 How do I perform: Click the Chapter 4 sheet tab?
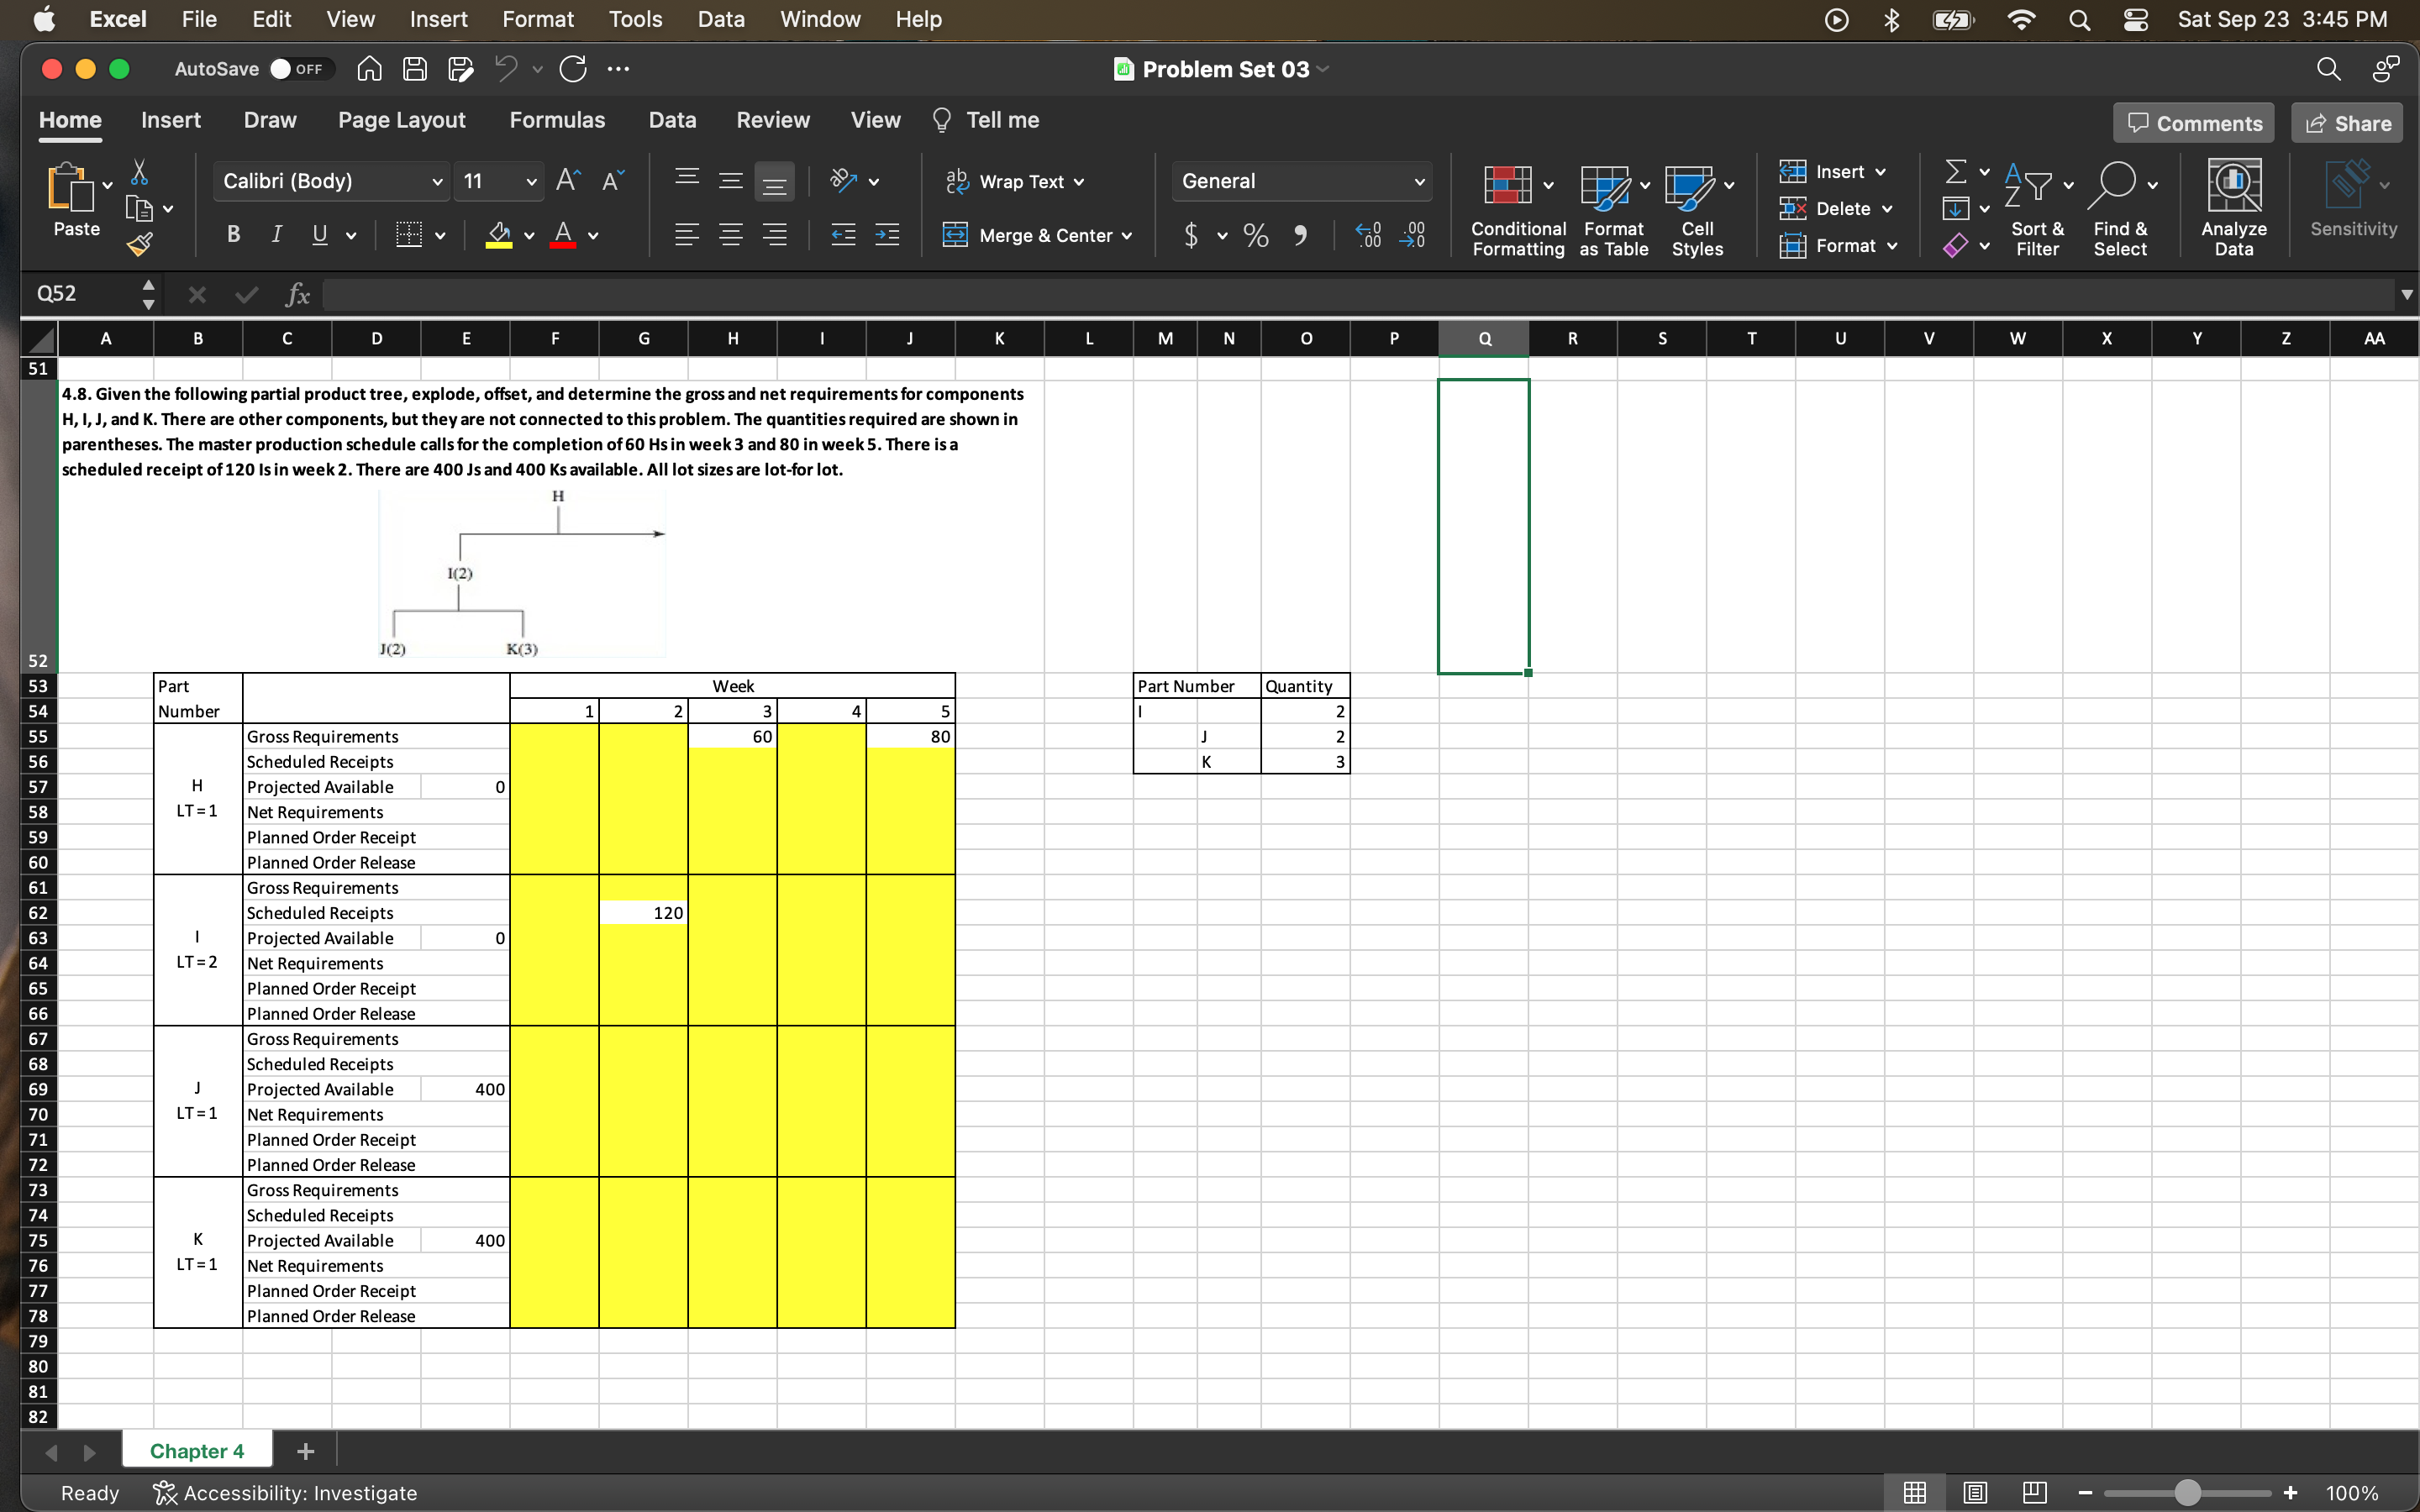point(196,1450)
